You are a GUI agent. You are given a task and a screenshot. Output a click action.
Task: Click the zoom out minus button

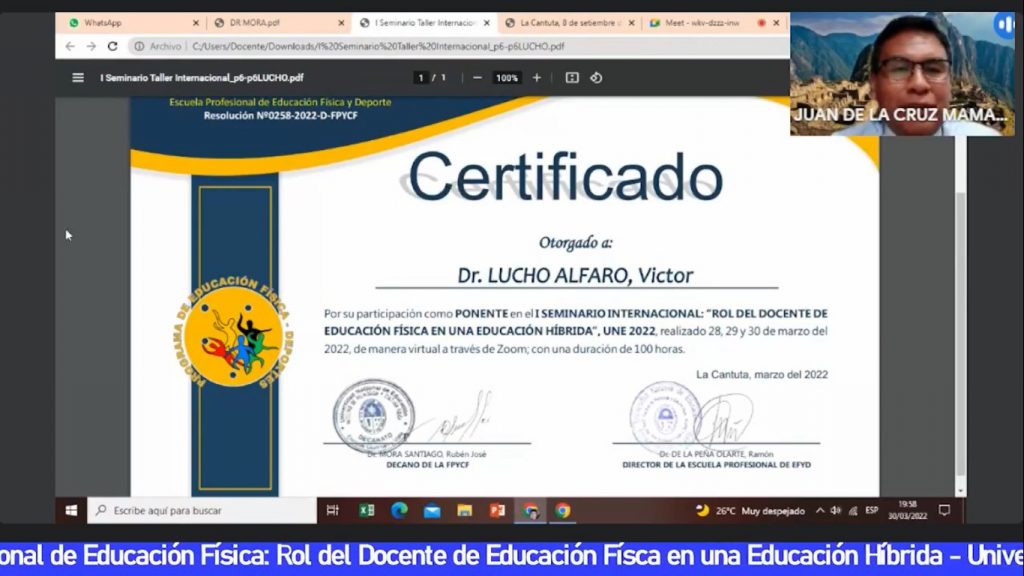[x=477, y=78]
